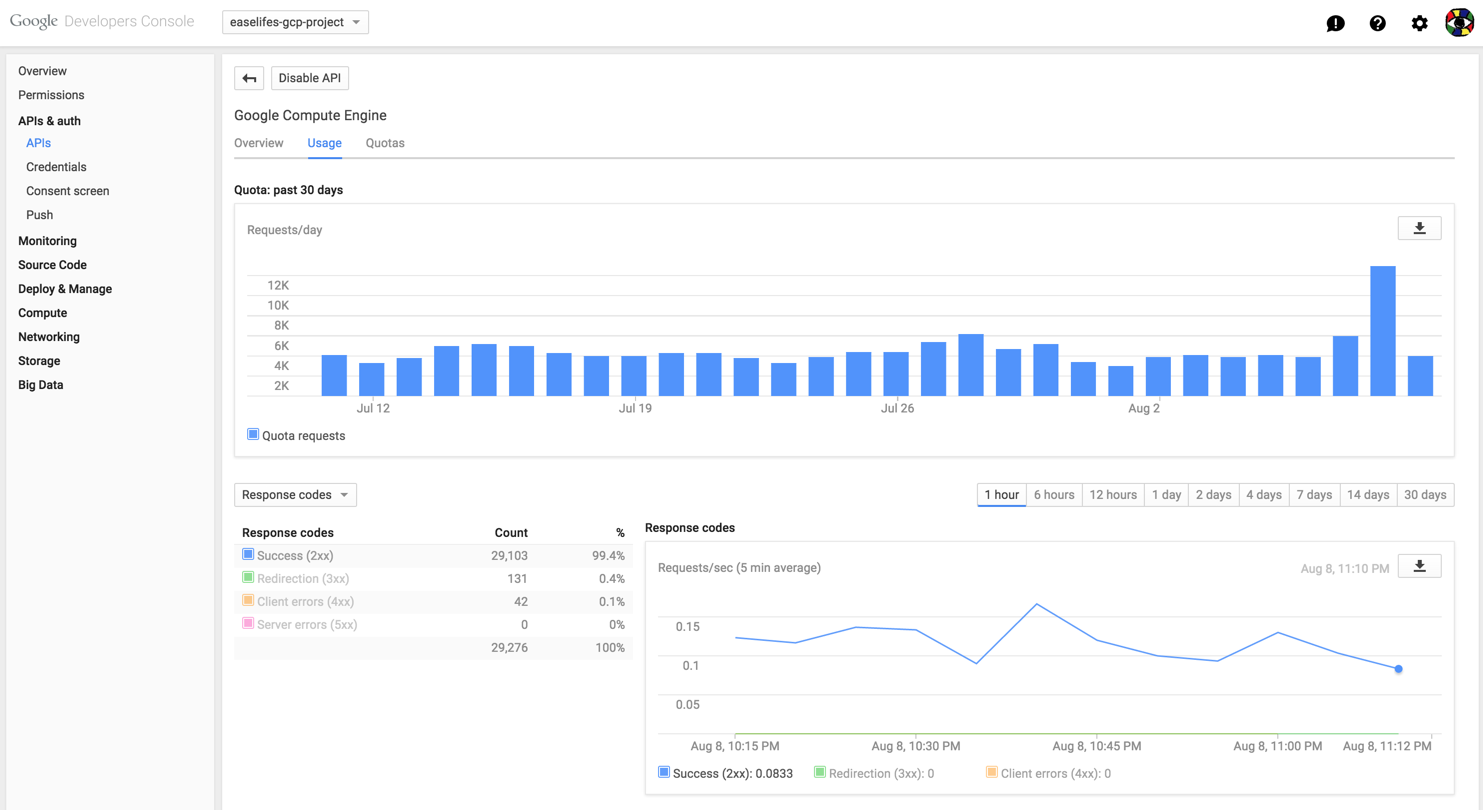Image resolution: width=1483 pixels, height=810 pixels.
Task: Click the Server errors (5xx) color swatch
Action: (247, 624)
